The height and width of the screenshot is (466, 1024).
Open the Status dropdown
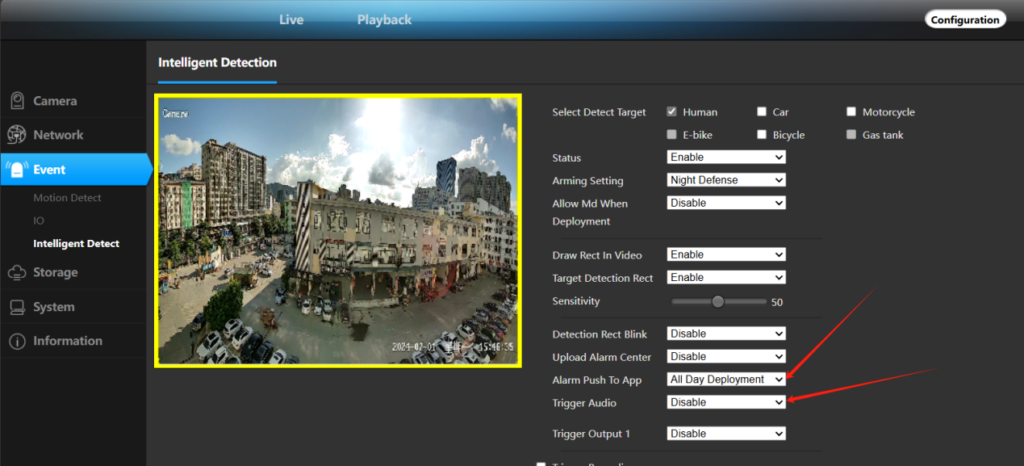[x=726, y=158]
